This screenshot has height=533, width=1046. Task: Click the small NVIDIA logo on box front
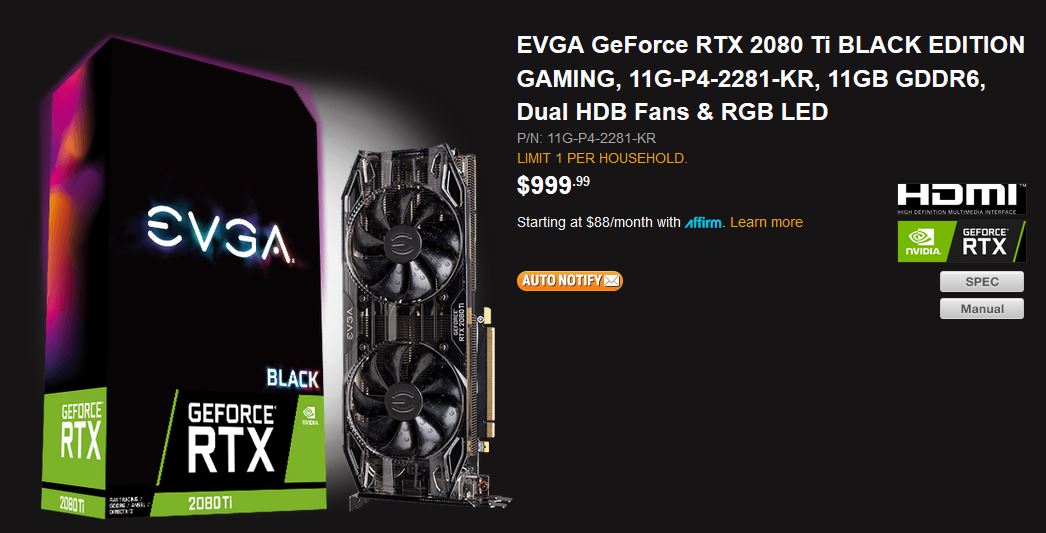[310, 414]
